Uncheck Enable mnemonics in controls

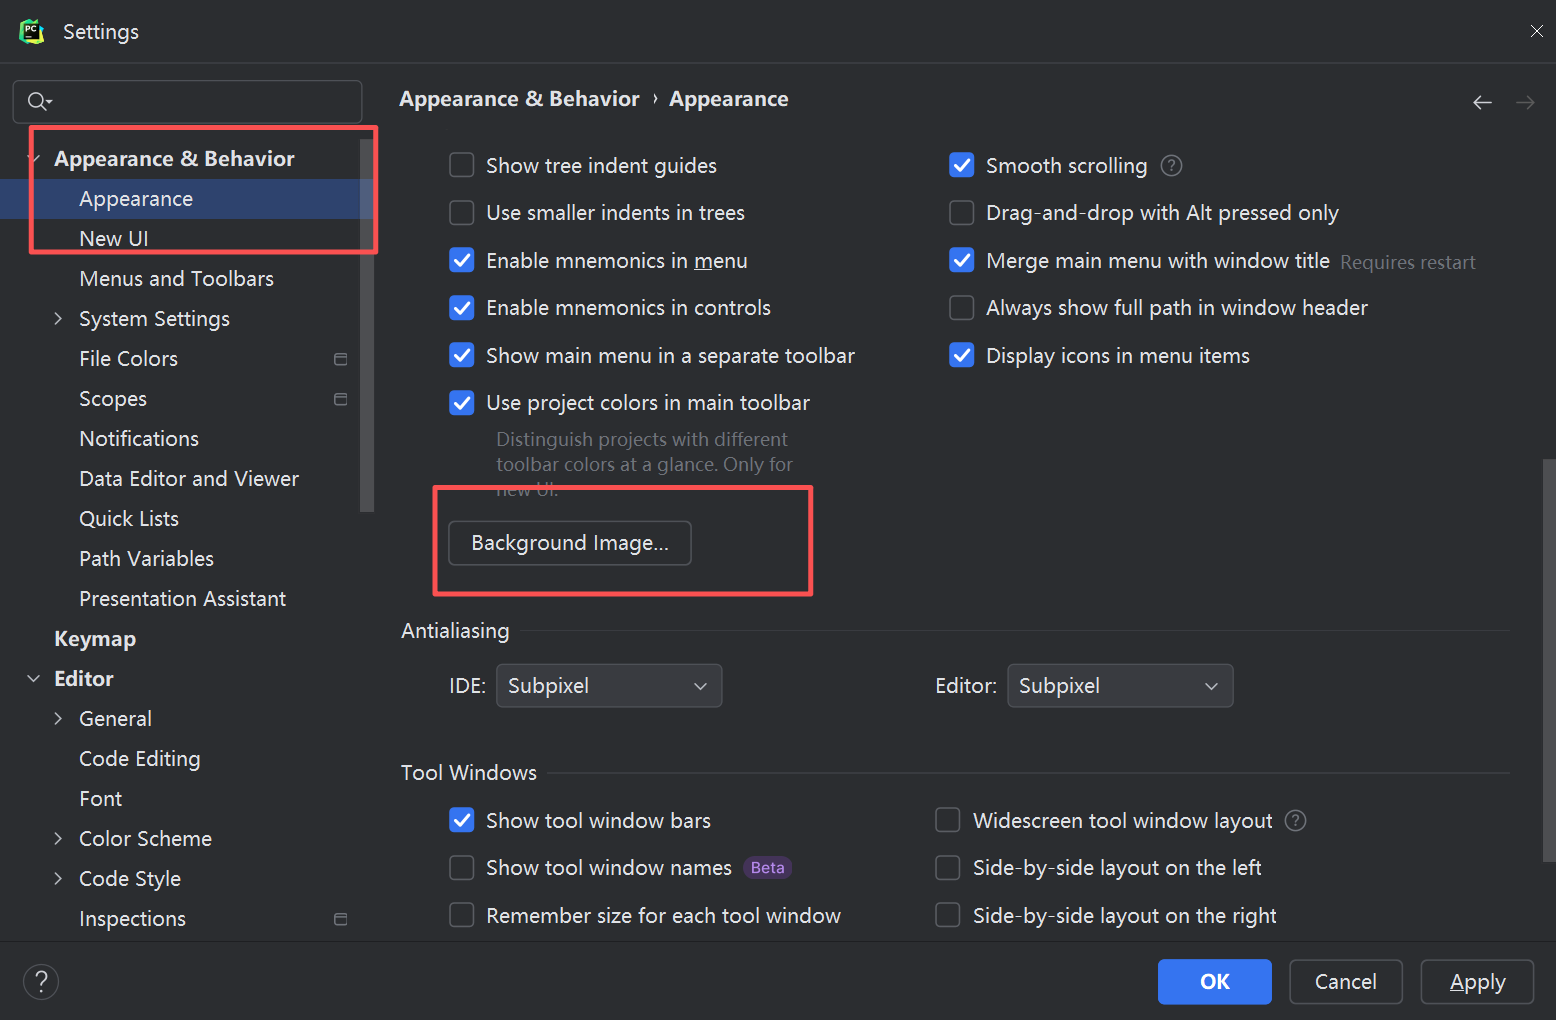pos(461,308)
